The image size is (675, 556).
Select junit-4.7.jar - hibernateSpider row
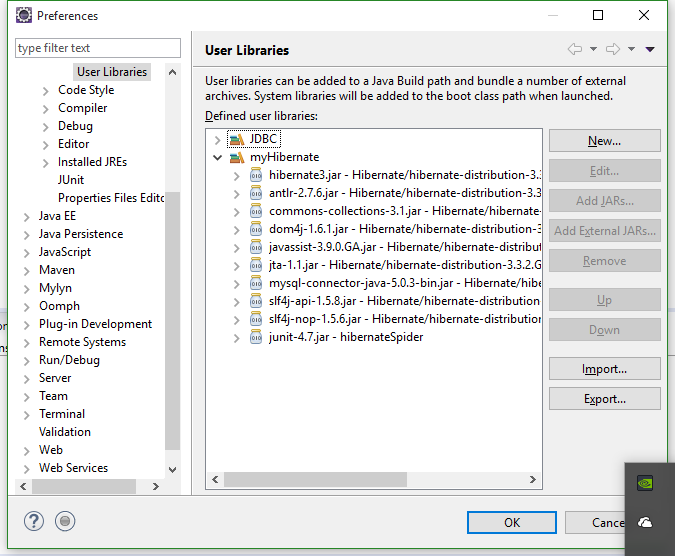(x=346, y=337)
